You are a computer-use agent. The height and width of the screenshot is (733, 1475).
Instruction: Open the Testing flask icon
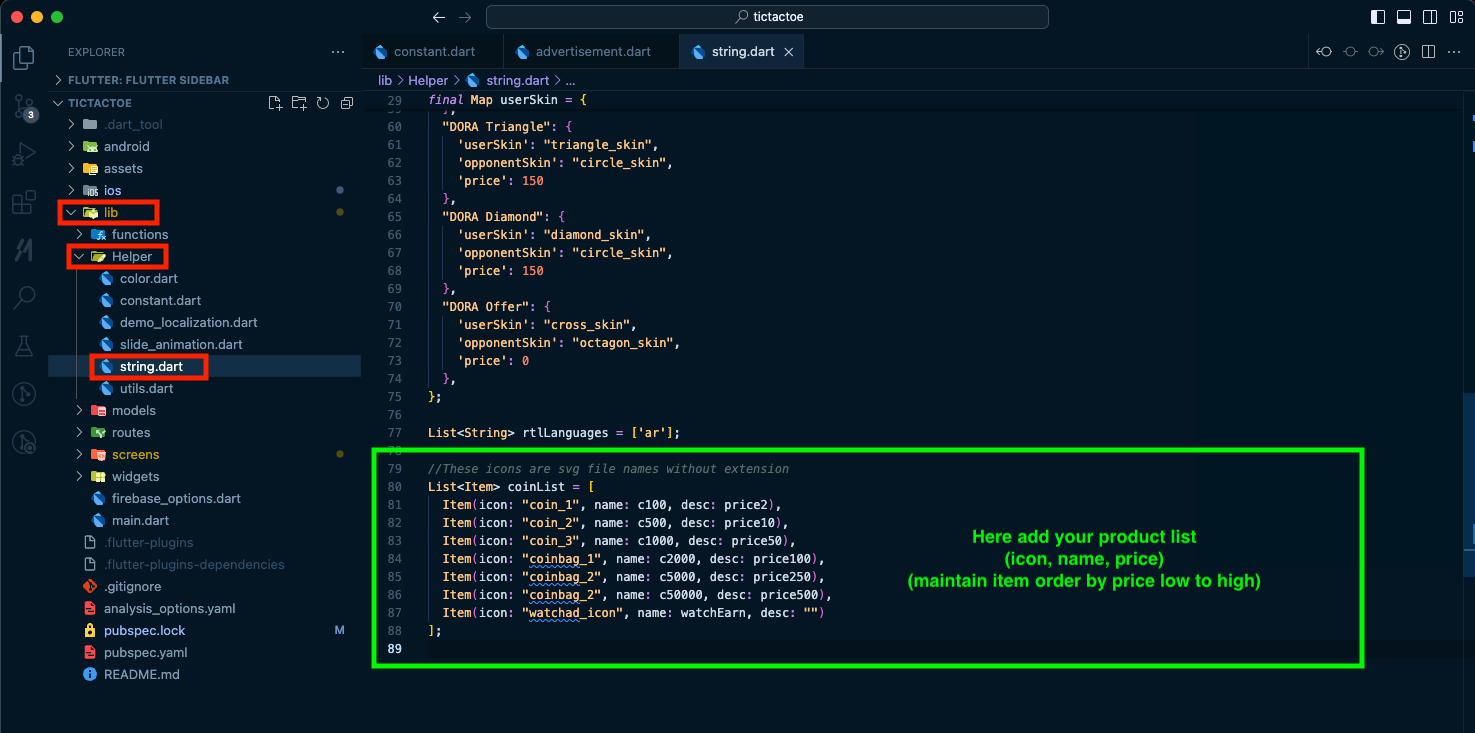[24, 346]
